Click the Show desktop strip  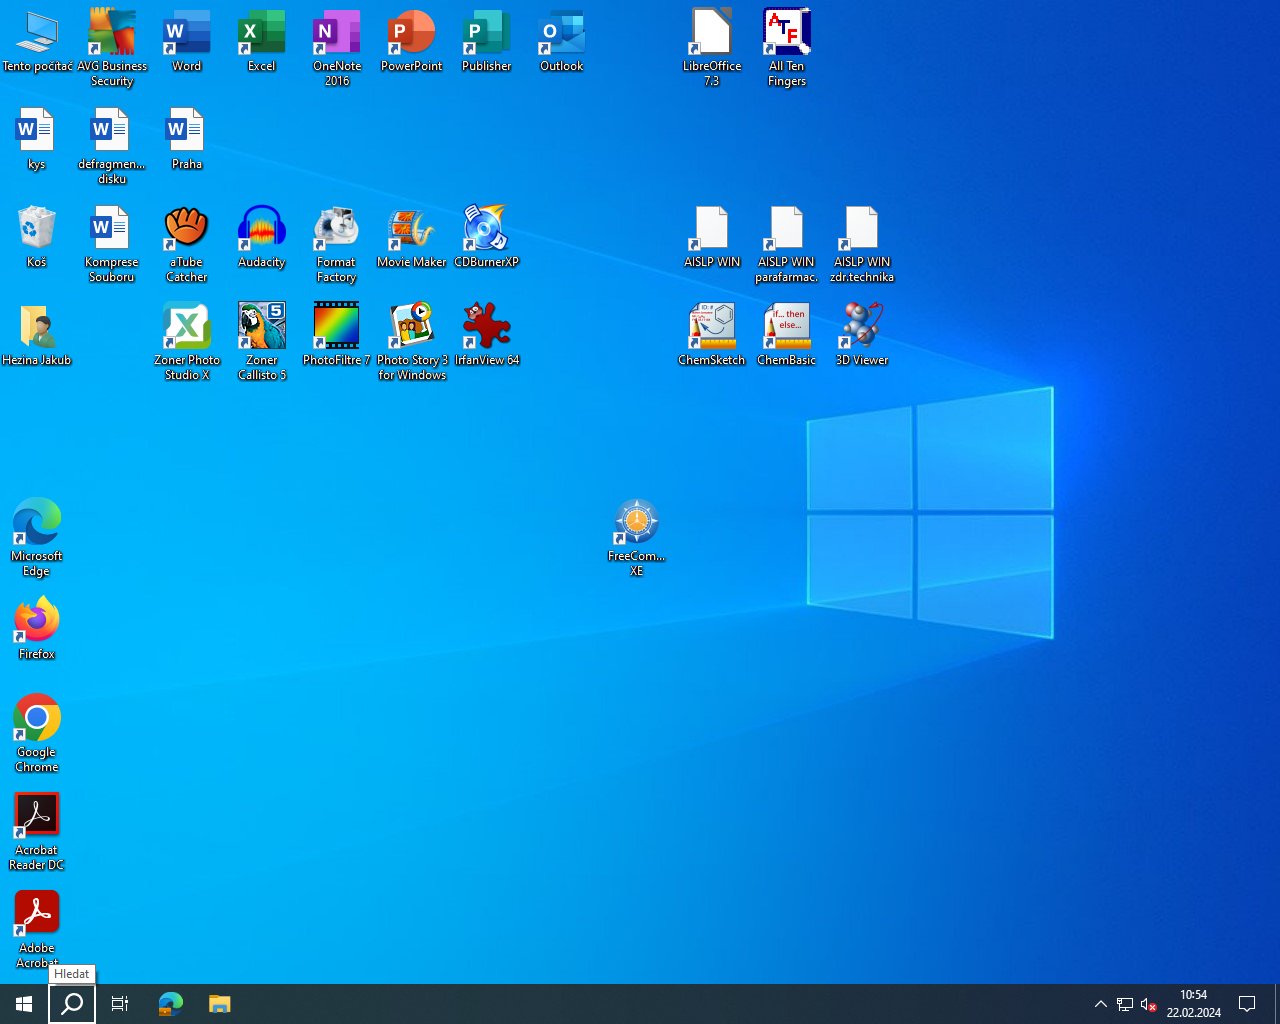[x=1277, y=1004]
